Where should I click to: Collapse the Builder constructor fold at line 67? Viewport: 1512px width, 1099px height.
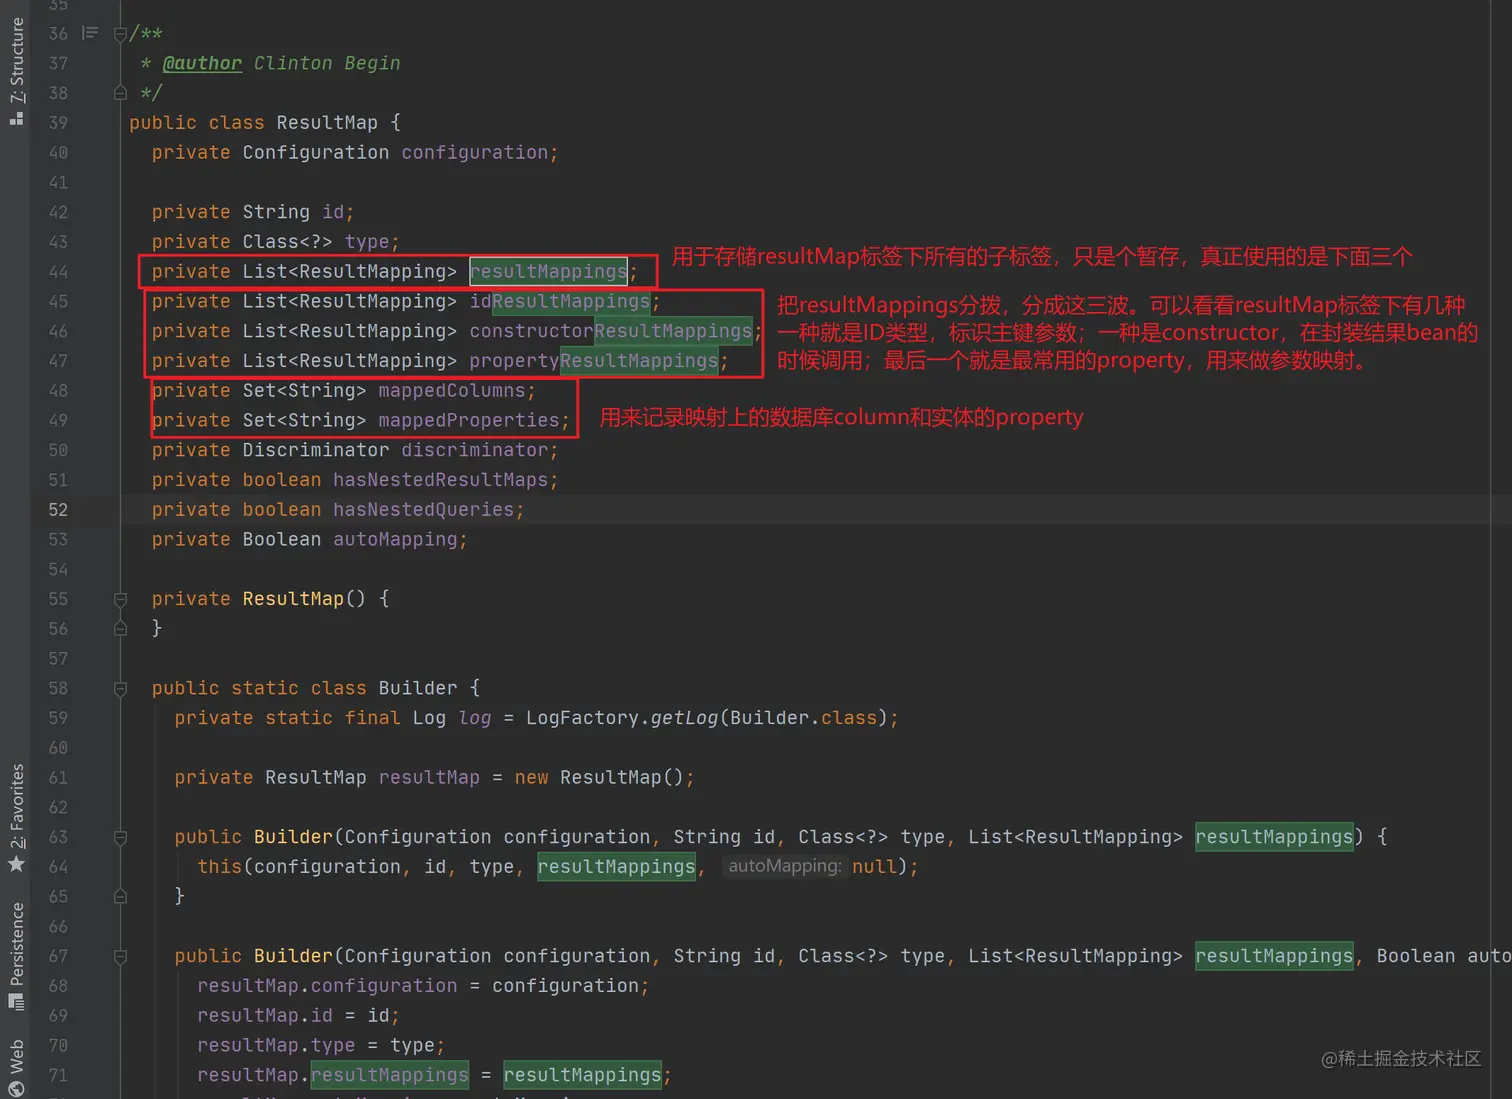(120, 956)
